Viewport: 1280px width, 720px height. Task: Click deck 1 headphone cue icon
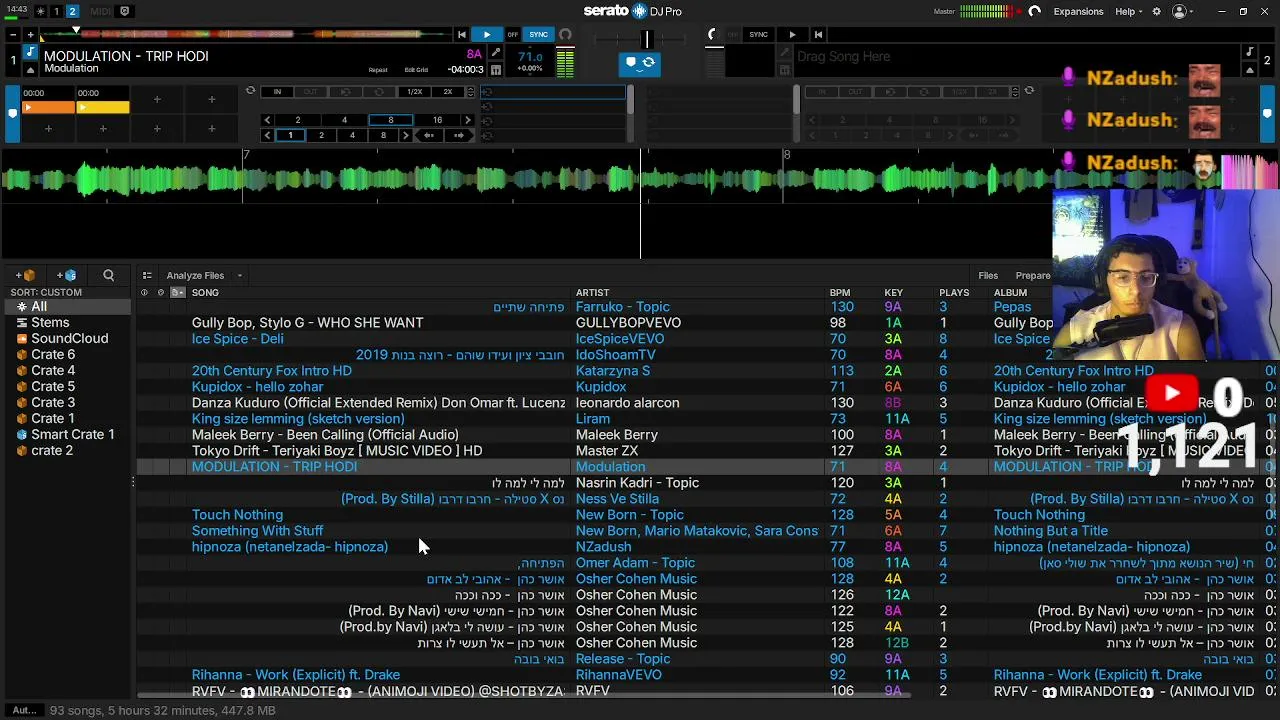coord(565,35)
